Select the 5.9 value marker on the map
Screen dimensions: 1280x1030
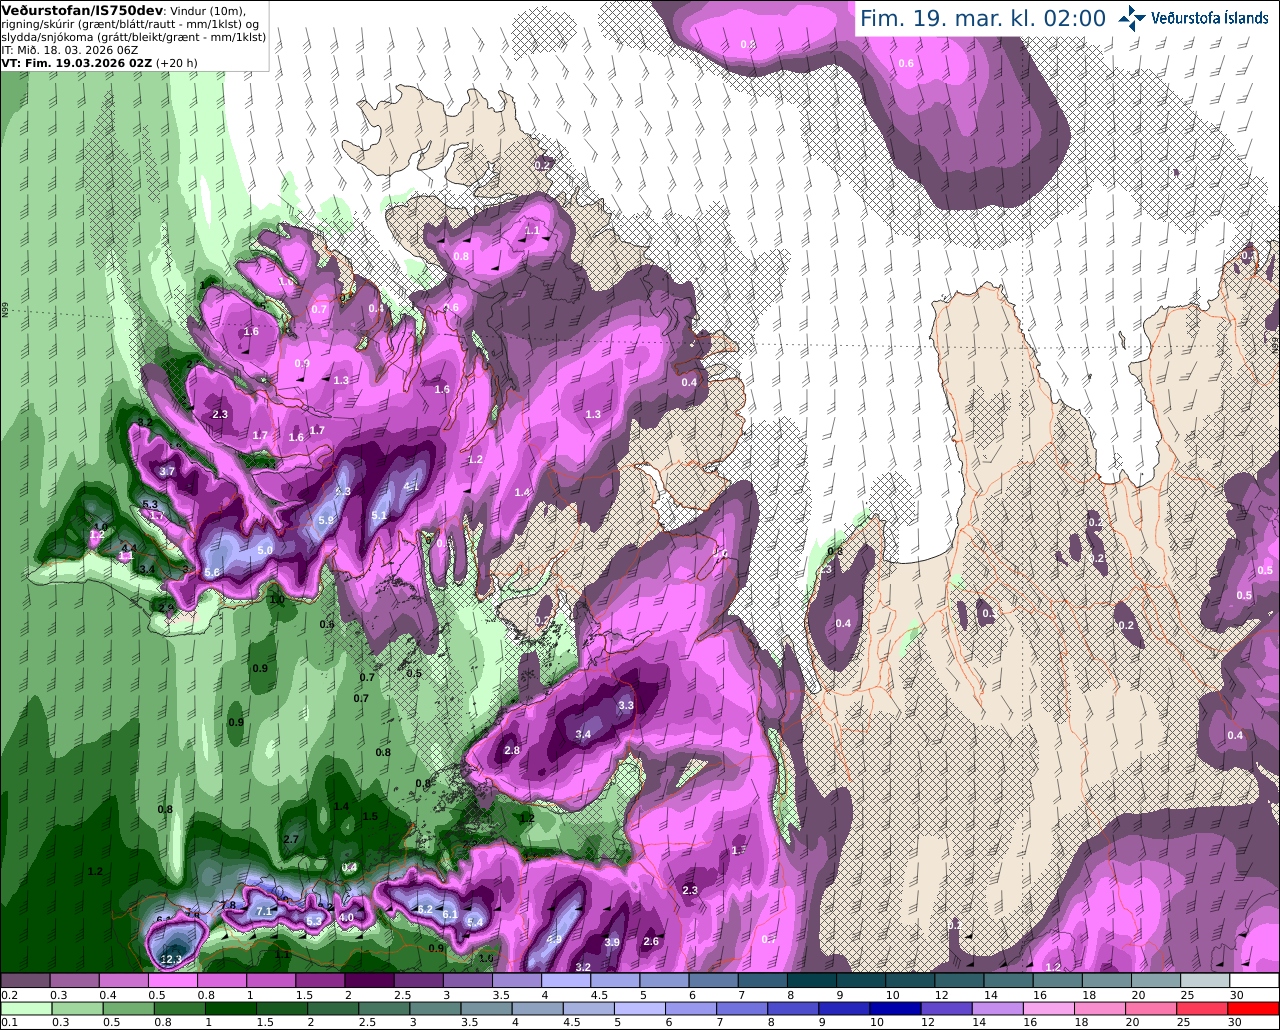tap(326, 520)
